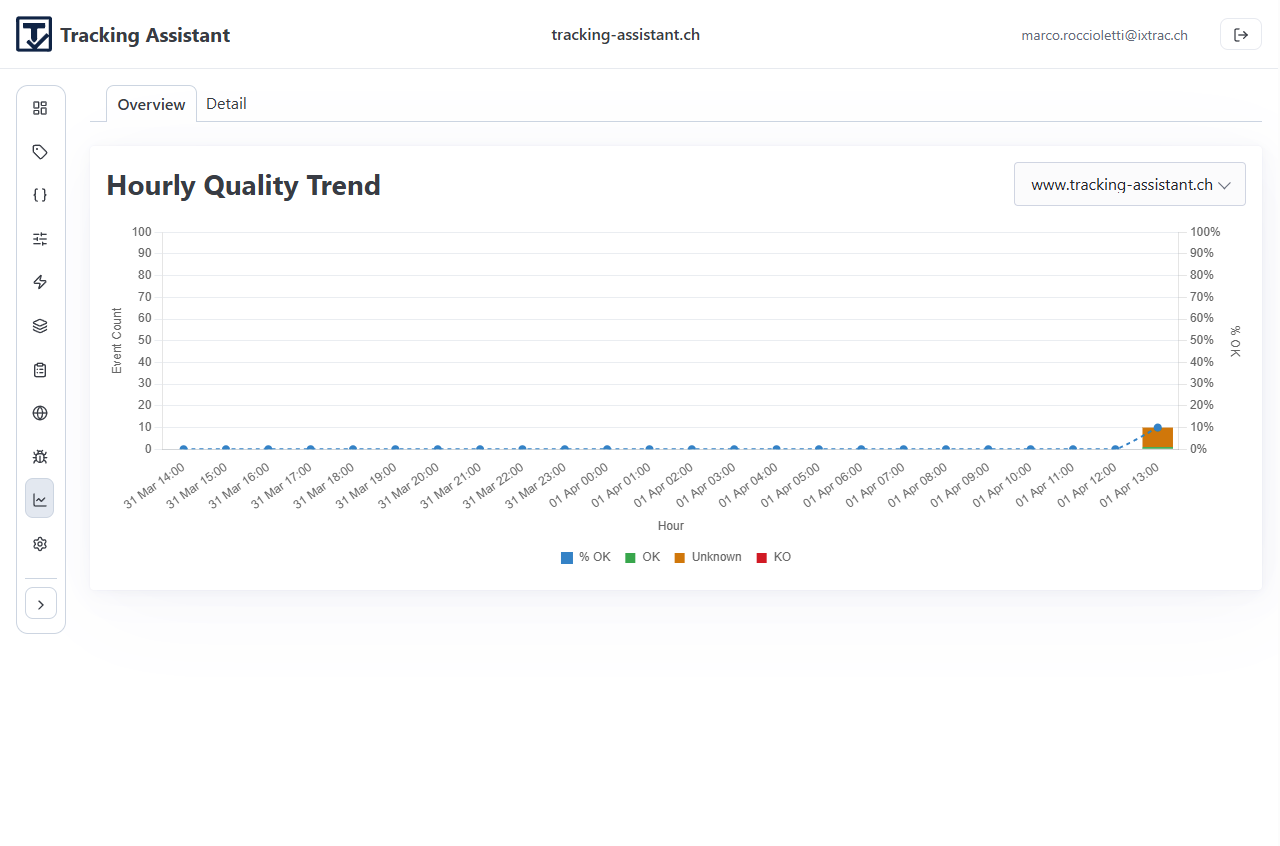Click the lightning bolt icon
Image resolution: width=1280 pixels, height=846 pixels.
(40, 282)
